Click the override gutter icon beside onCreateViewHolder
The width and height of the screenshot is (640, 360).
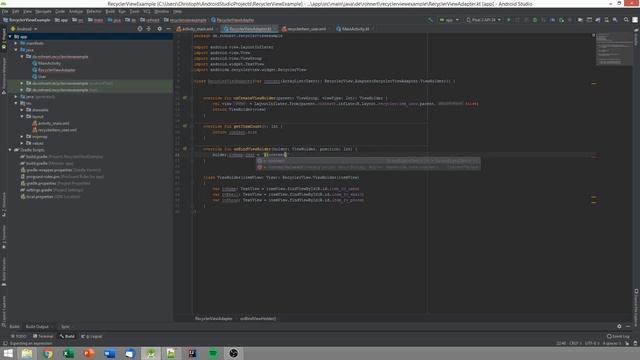tap(185, 98)
